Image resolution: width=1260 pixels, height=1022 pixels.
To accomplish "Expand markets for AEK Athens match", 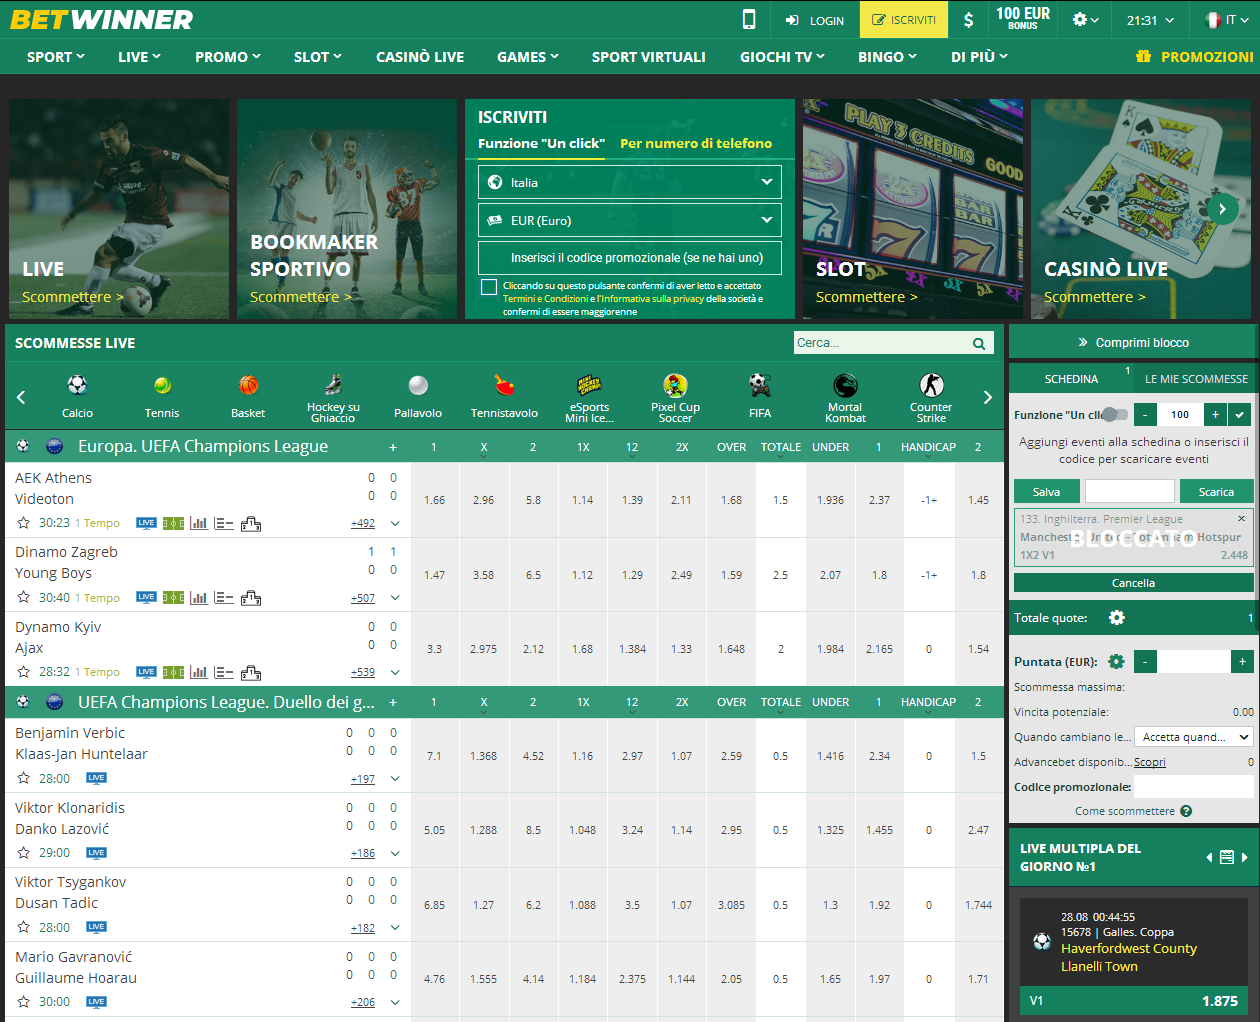I will click(x=395, y=523).
